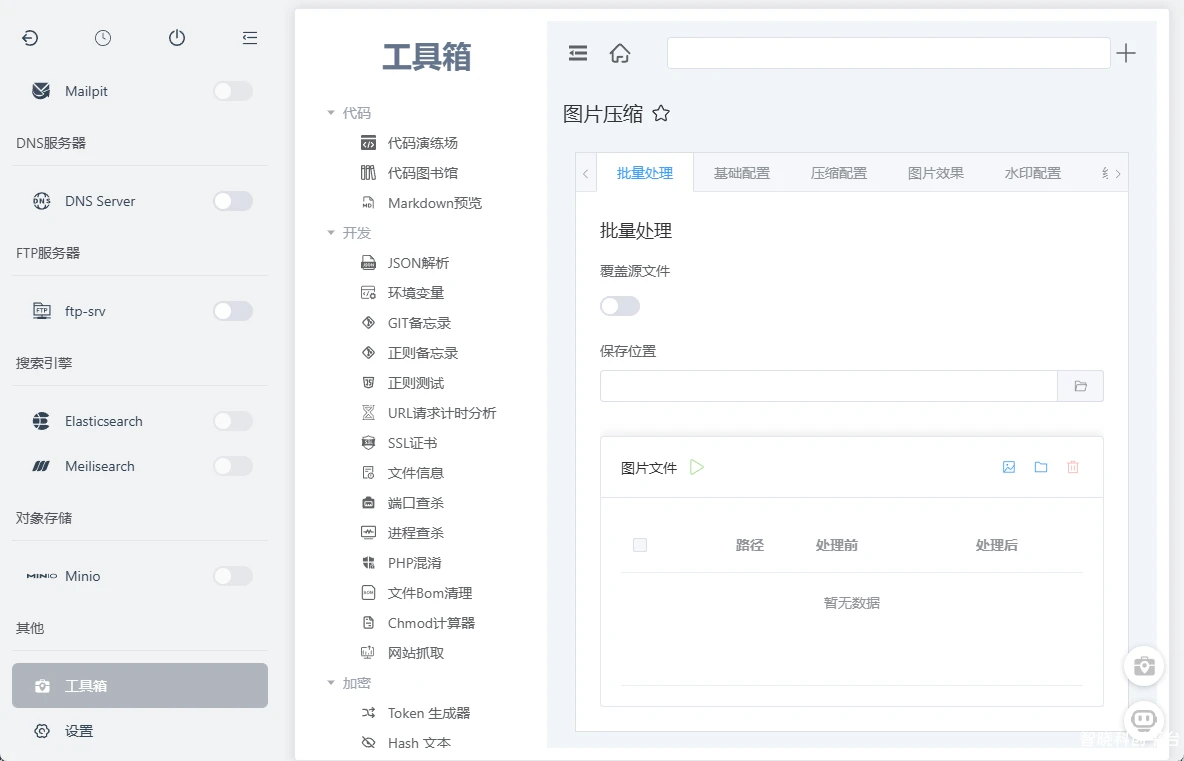Go to toolbox home icon
The height and width of the screenshot is (761, 1184).
click(620, 54)
